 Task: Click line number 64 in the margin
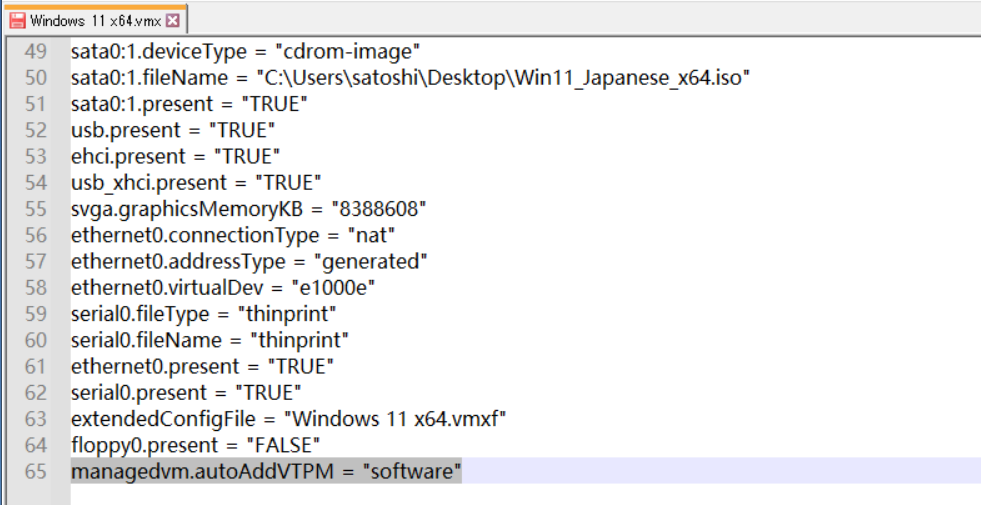click(x=36, y=446)
